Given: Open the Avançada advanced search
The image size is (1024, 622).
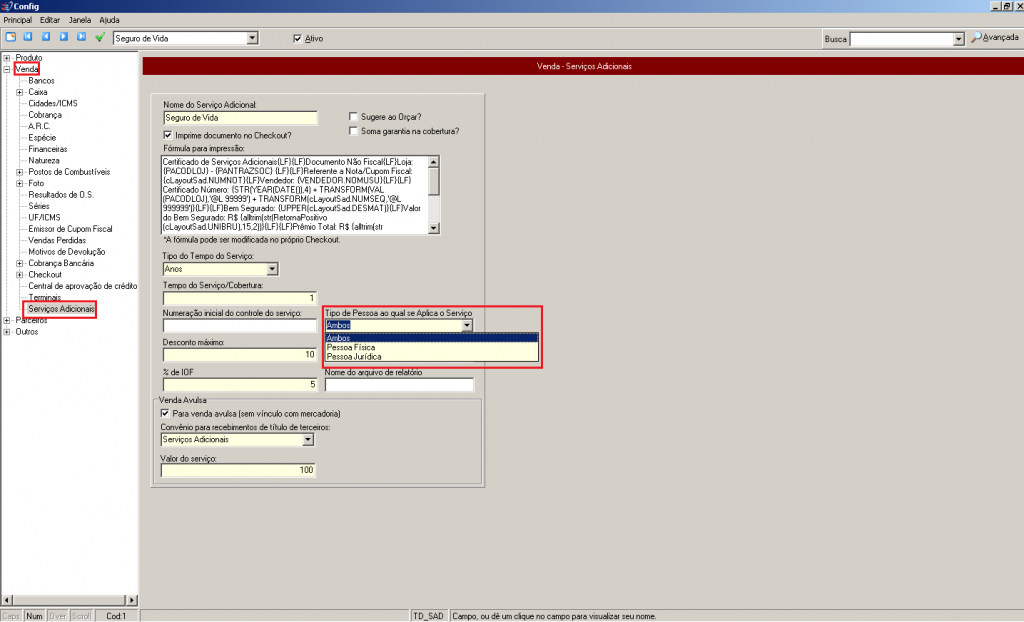Looking at the screenshot, I should (x=994, y=38).
